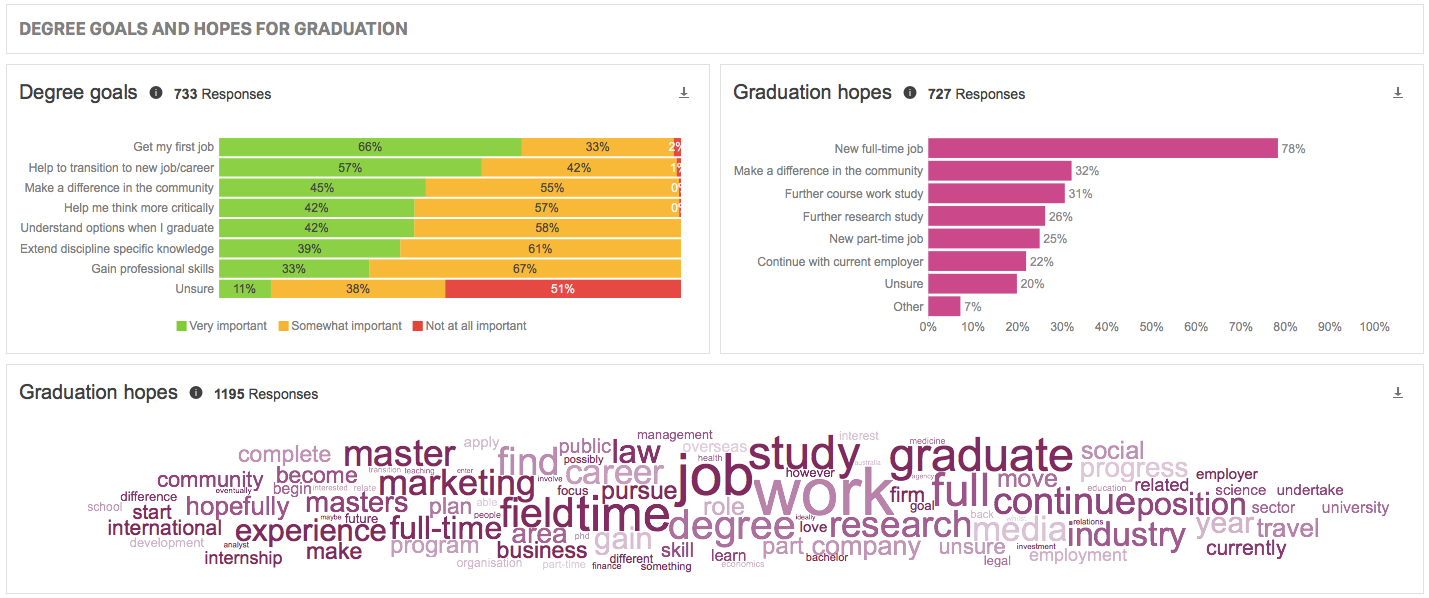Open info icon beside Degree goals title
Viewport: 1429px width, 598px height.
pos(156,93)
